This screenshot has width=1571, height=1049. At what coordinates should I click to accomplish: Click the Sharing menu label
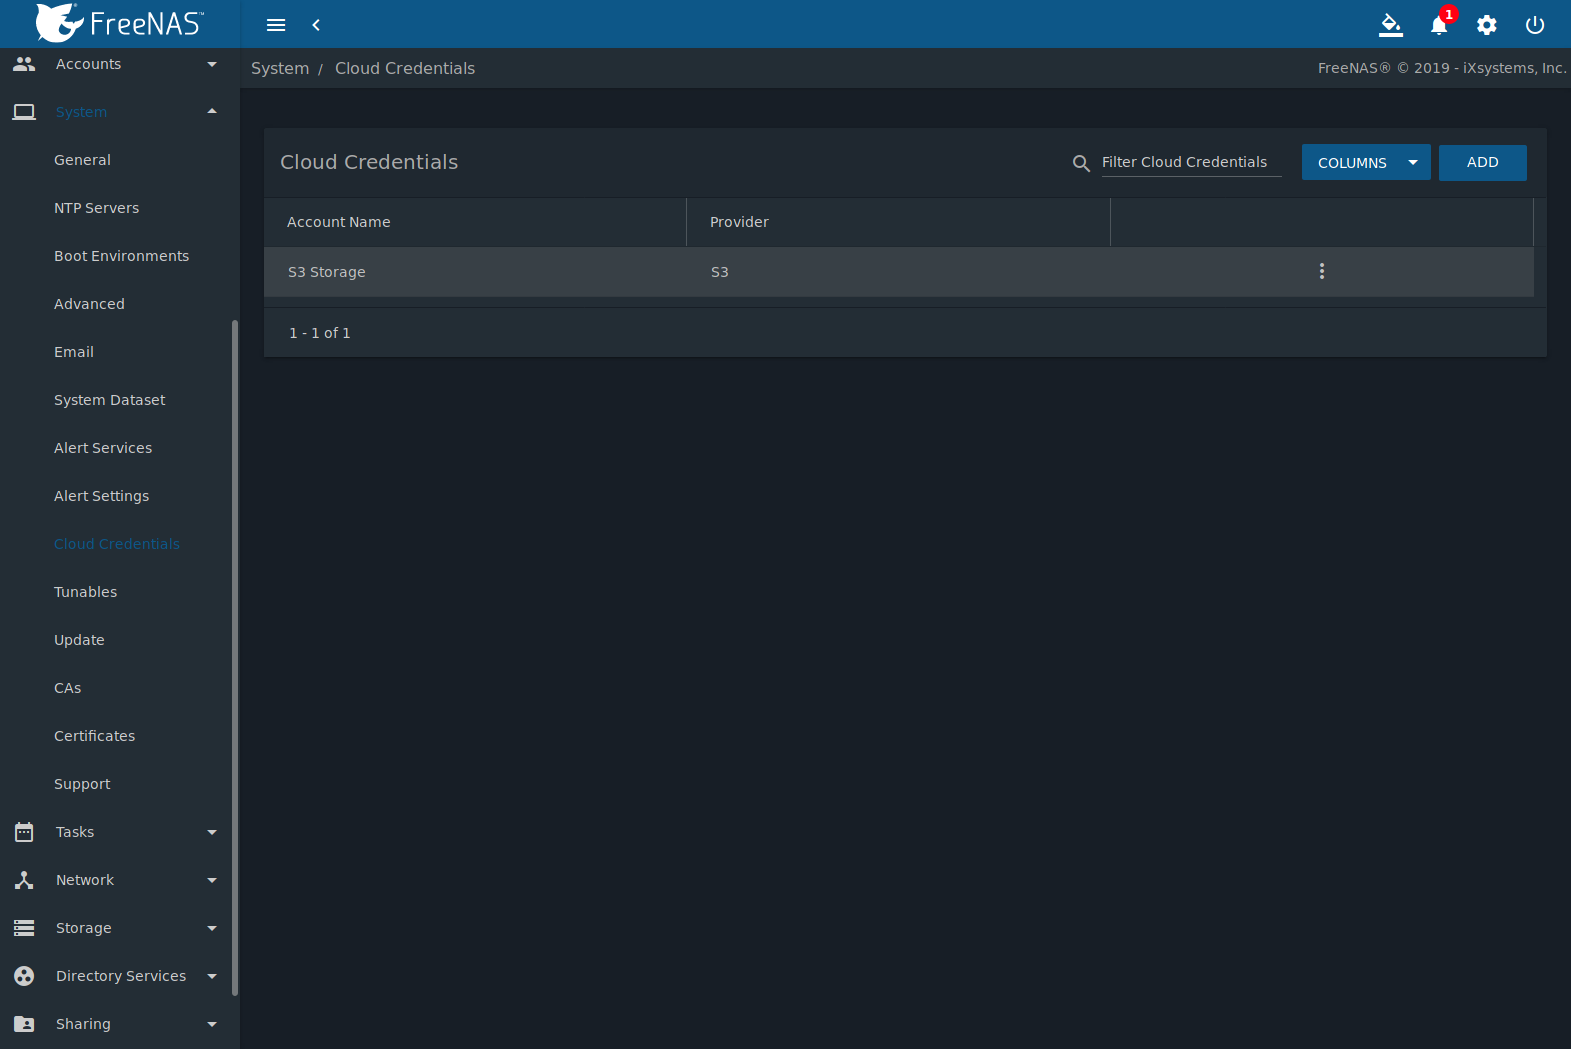[84, 1024]
